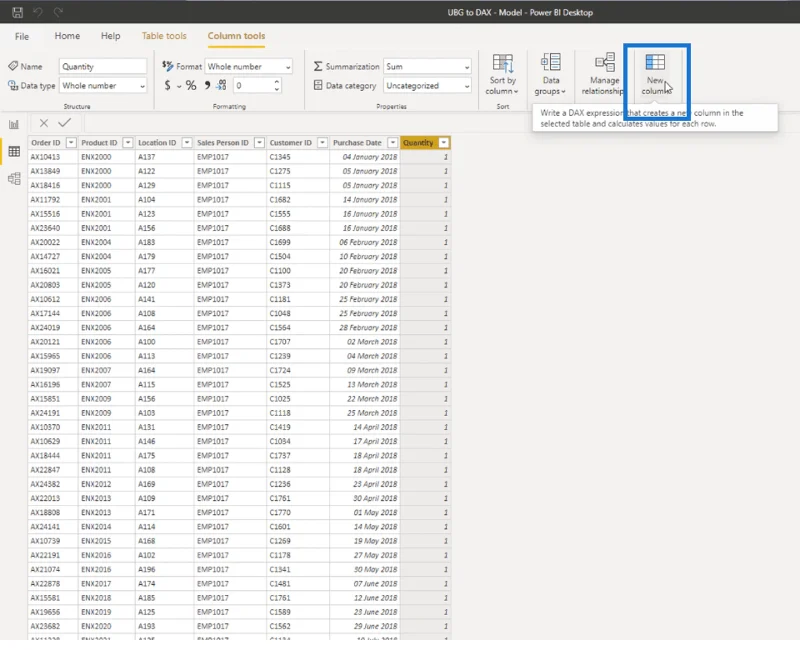Open Order ID column filter dropdown
Image resolution: width=800 pixels, height=650 pixels.
[71, 143]
